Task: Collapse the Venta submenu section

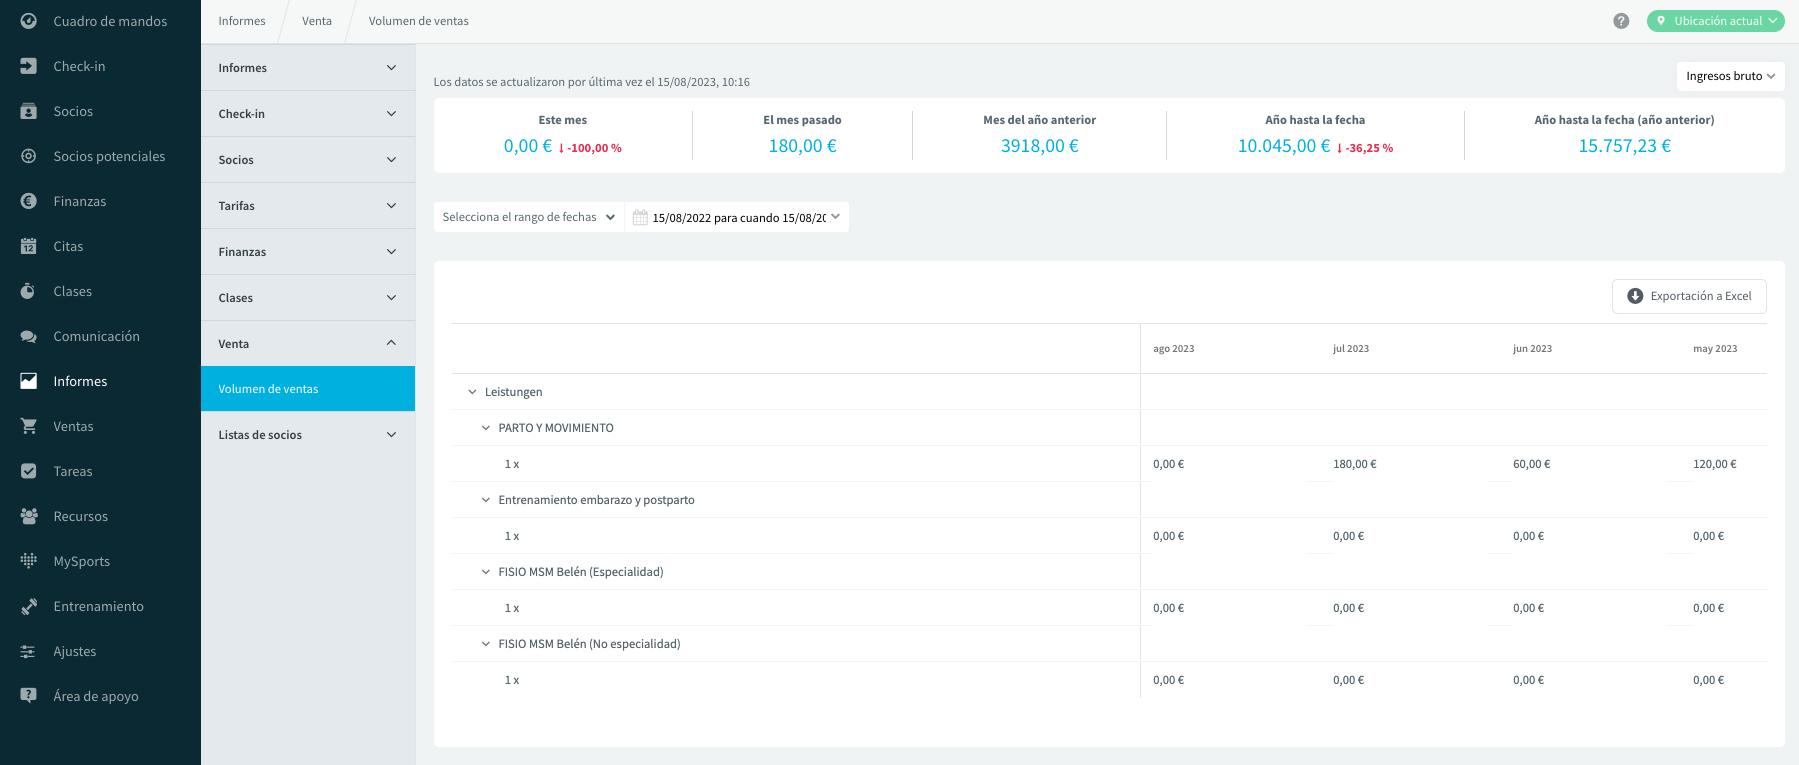Action: [308, 344]
